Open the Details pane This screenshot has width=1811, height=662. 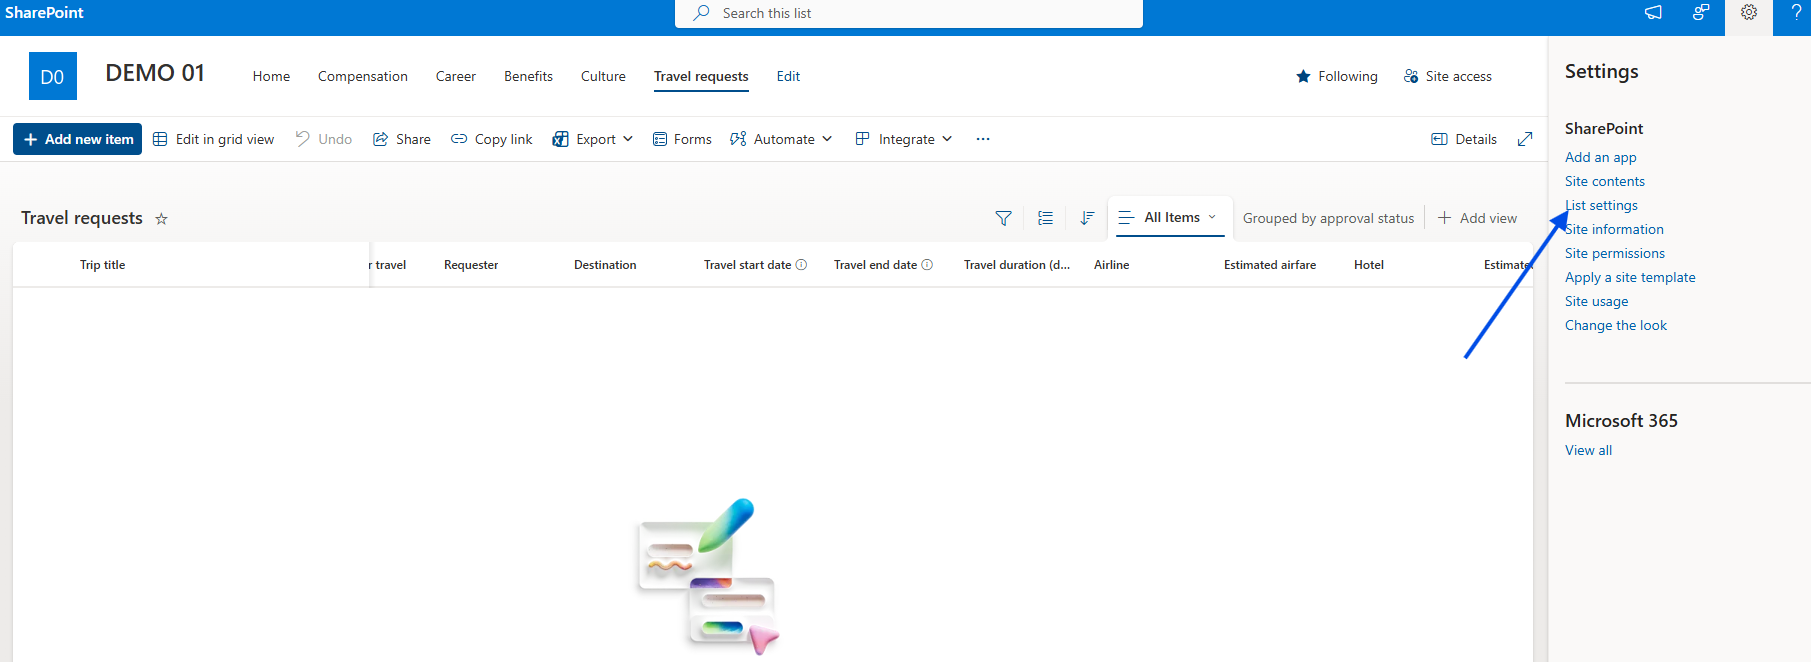click(x=1464, y=139)
